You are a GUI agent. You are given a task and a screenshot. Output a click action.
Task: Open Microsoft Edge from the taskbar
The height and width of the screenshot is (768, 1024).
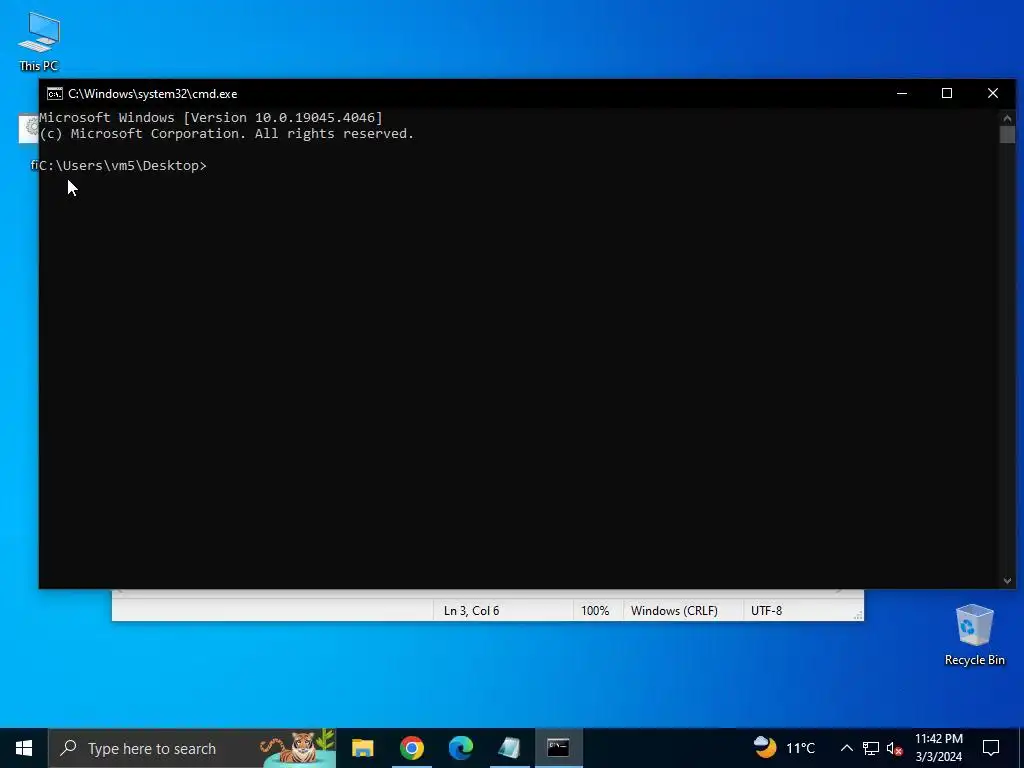[460, 748]
